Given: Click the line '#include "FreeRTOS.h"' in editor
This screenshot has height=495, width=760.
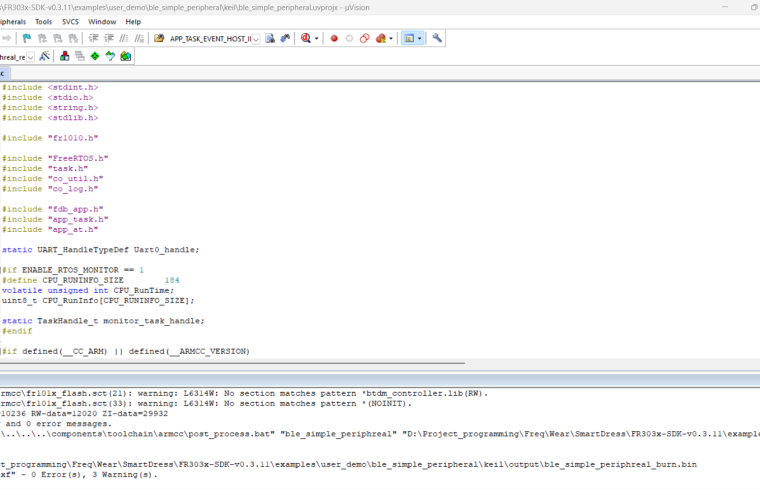Looking at the screenshot, I should point(55,158).
